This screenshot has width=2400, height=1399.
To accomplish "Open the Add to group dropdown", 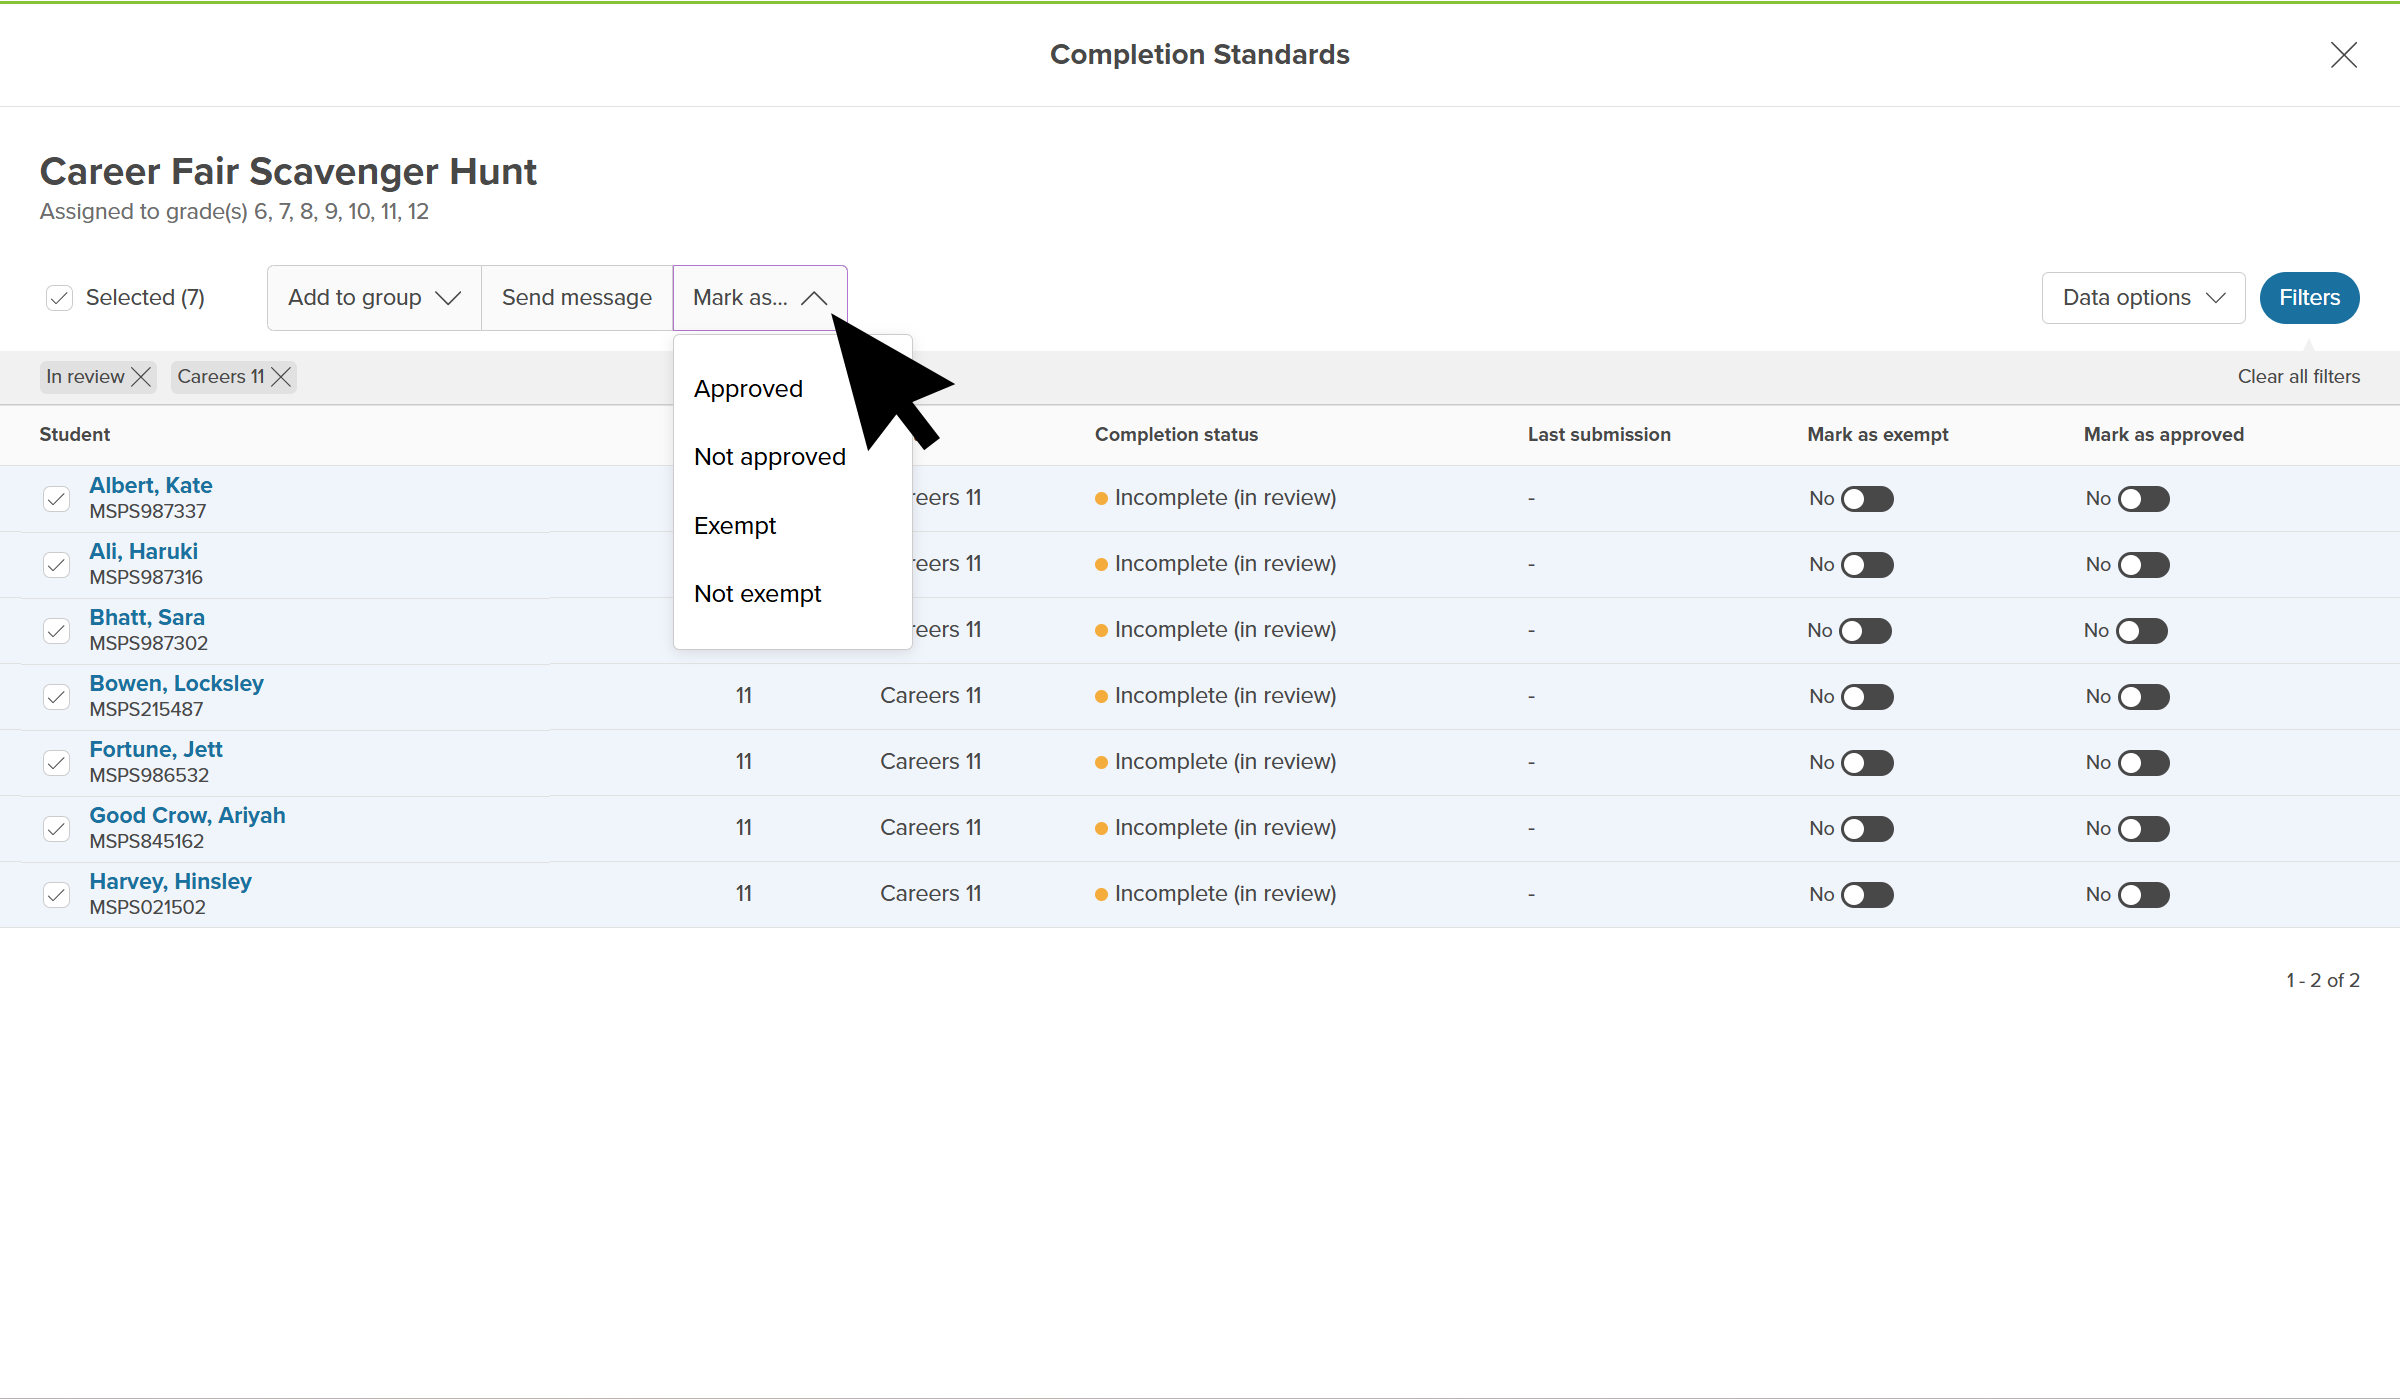I will (374, 298).
